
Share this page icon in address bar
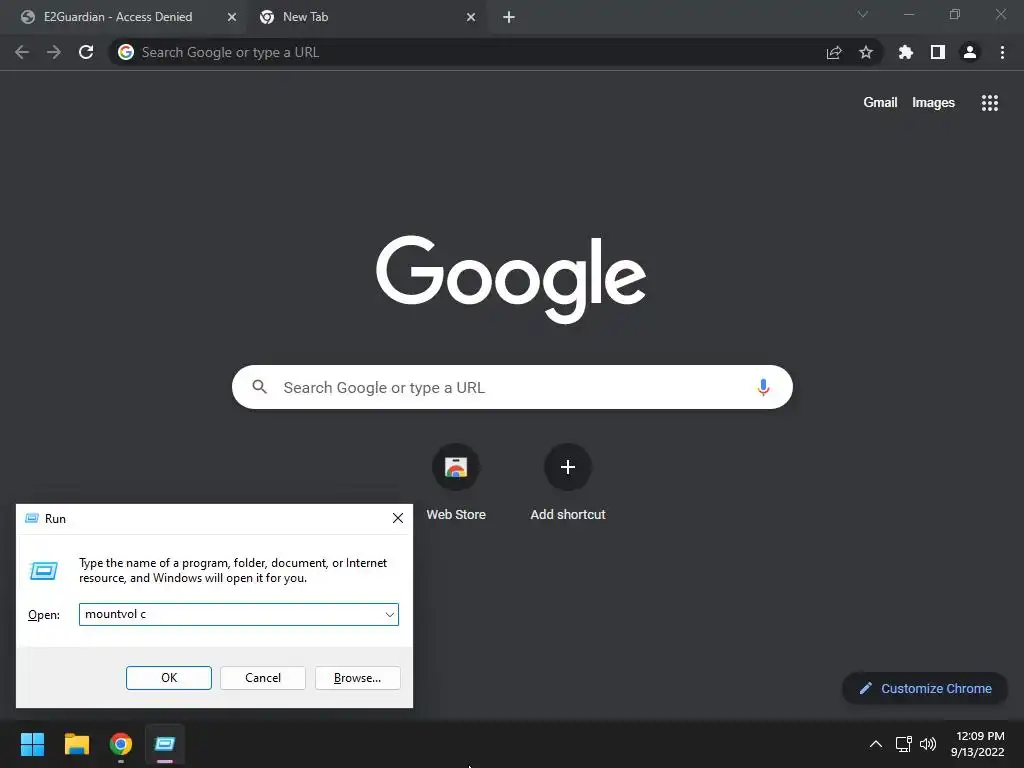[834, 52]
